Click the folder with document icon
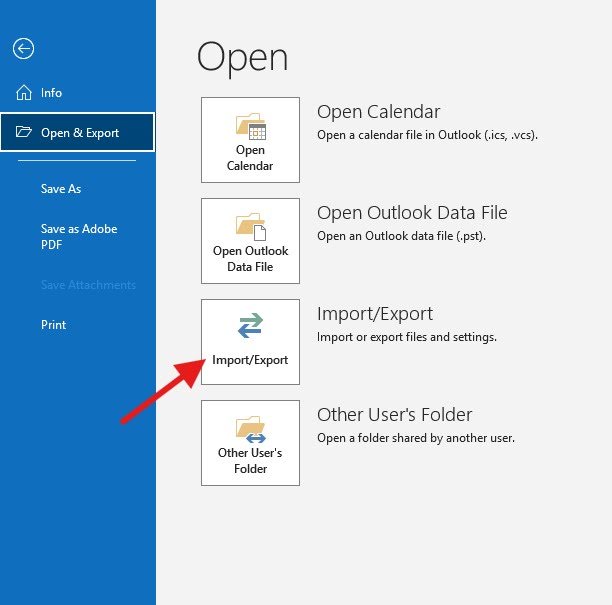The image size is (612, 605). (251, 227)
